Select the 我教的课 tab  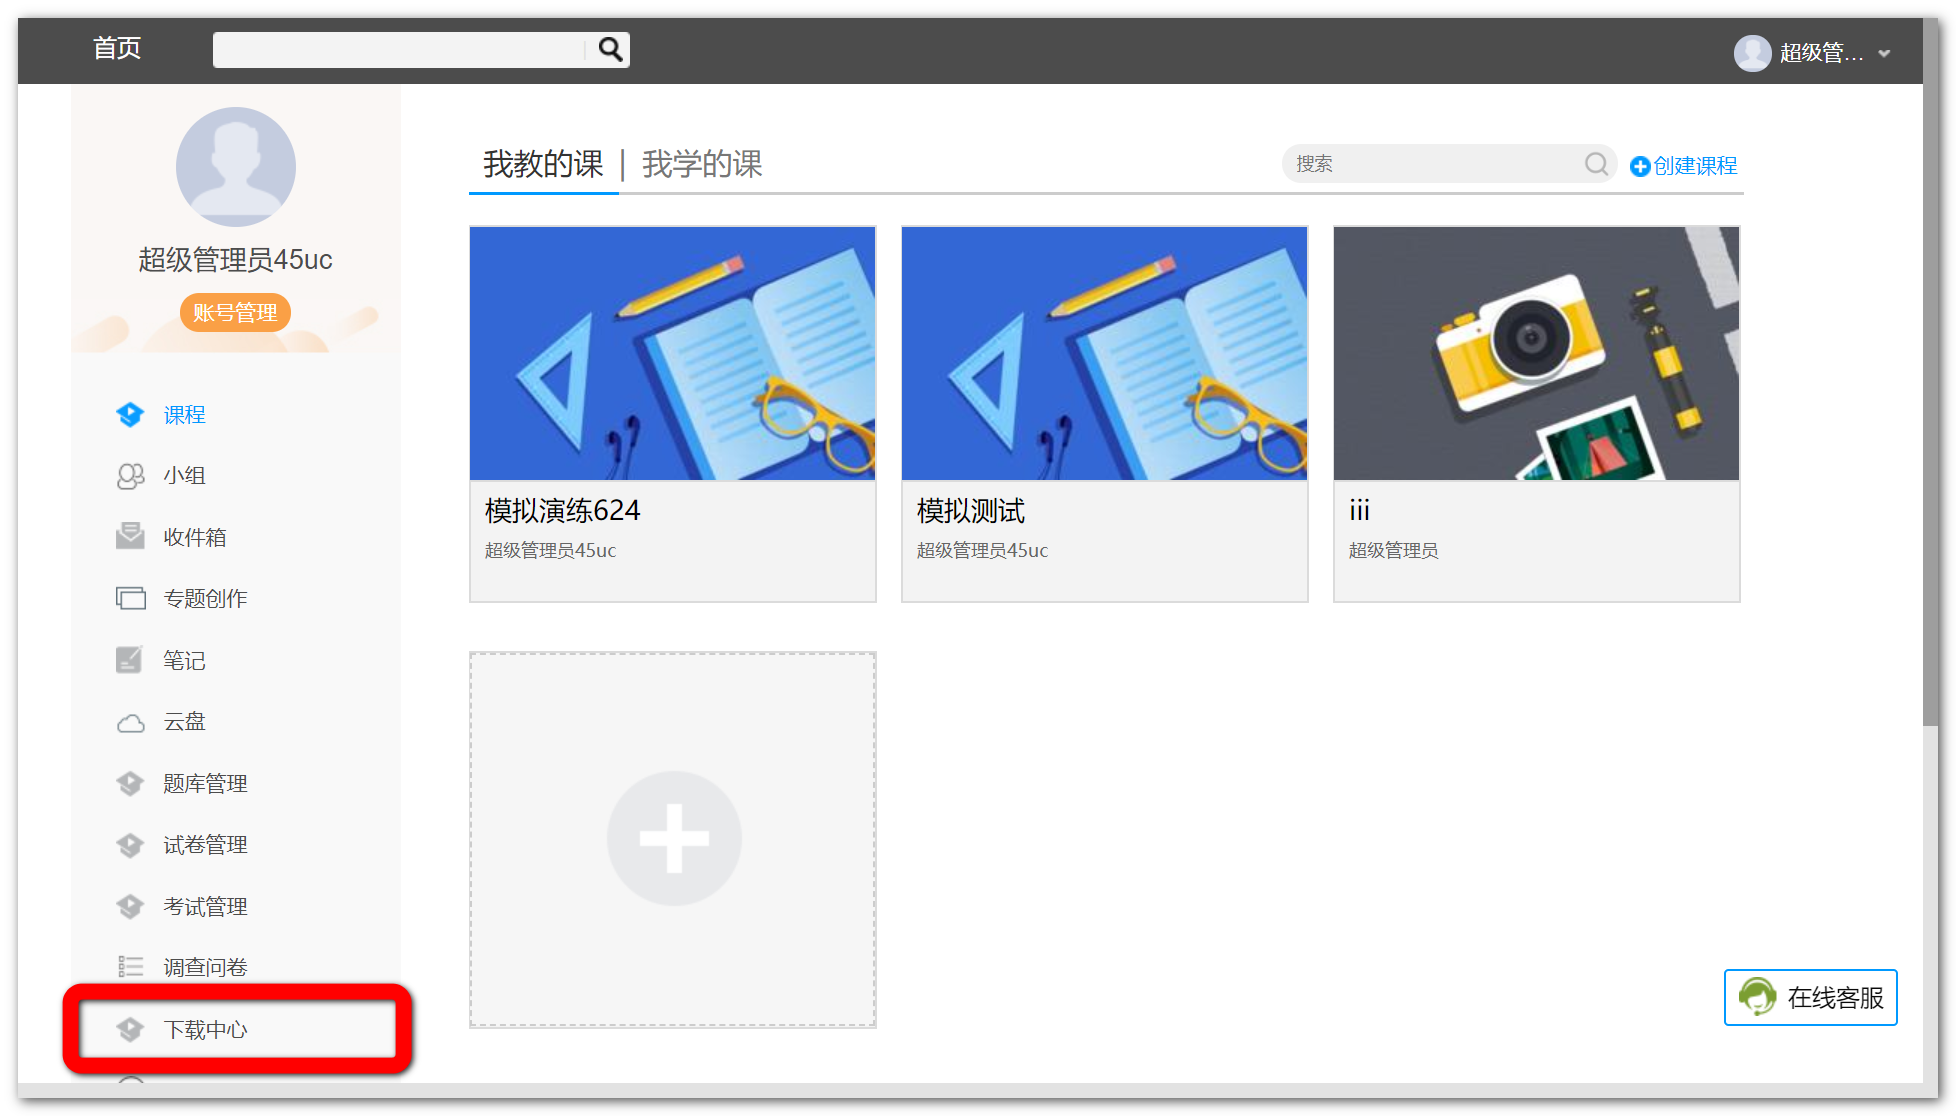(543, 164)
